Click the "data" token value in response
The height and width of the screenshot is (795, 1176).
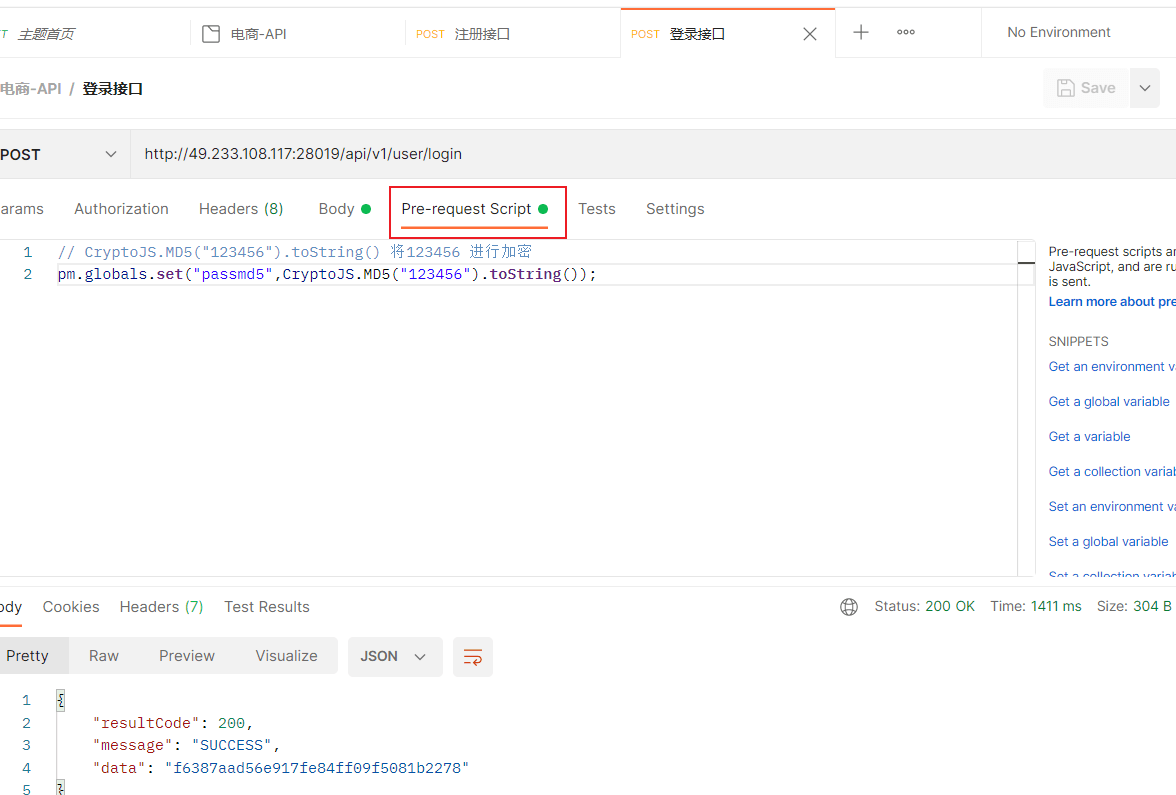tap(316, 768)
